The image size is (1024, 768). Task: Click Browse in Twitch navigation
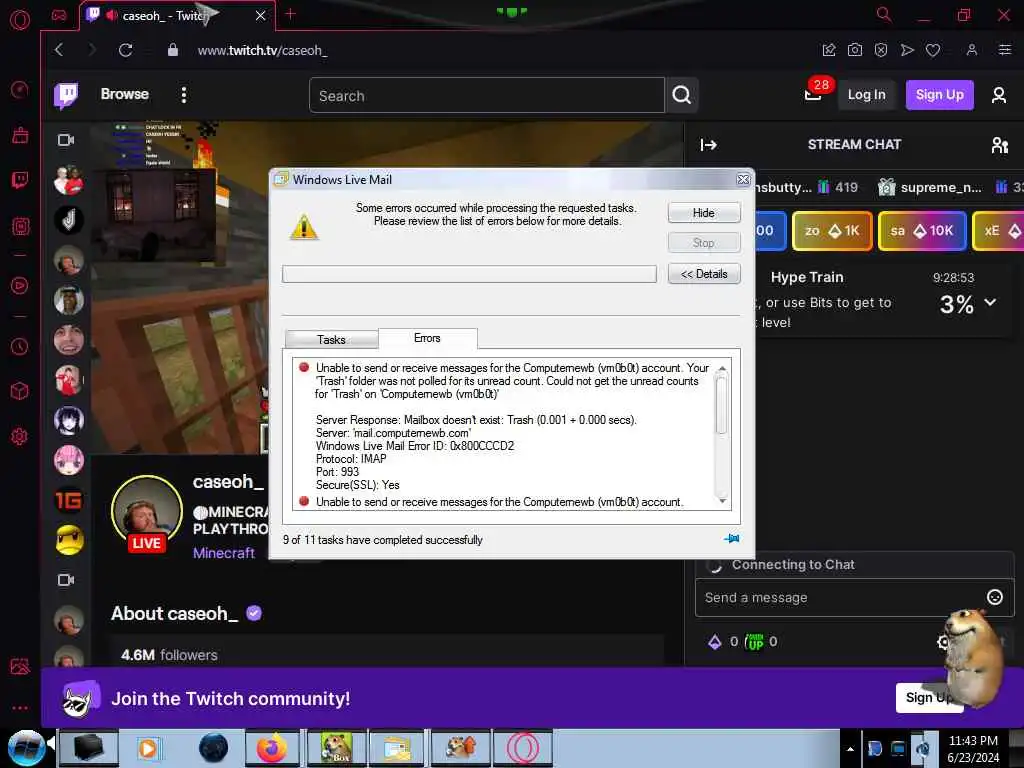coord(125,94)
